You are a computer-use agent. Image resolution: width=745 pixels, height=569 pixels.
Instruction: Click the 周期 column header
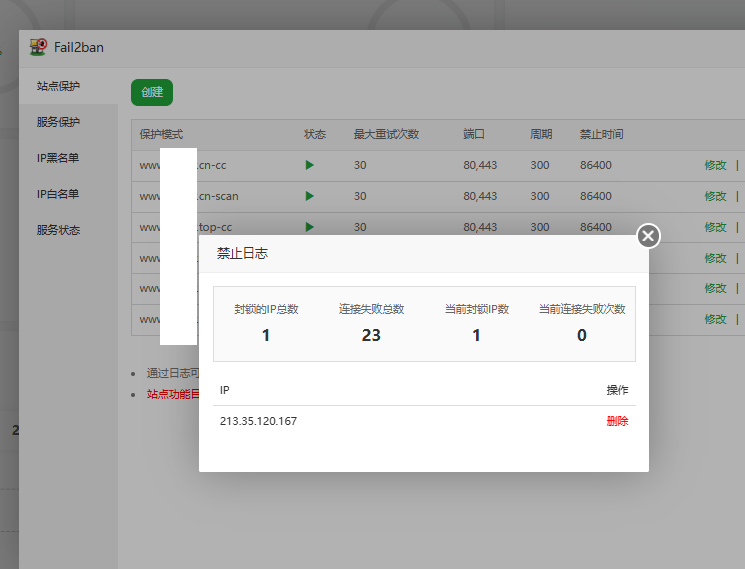click(x=541, y=134)
